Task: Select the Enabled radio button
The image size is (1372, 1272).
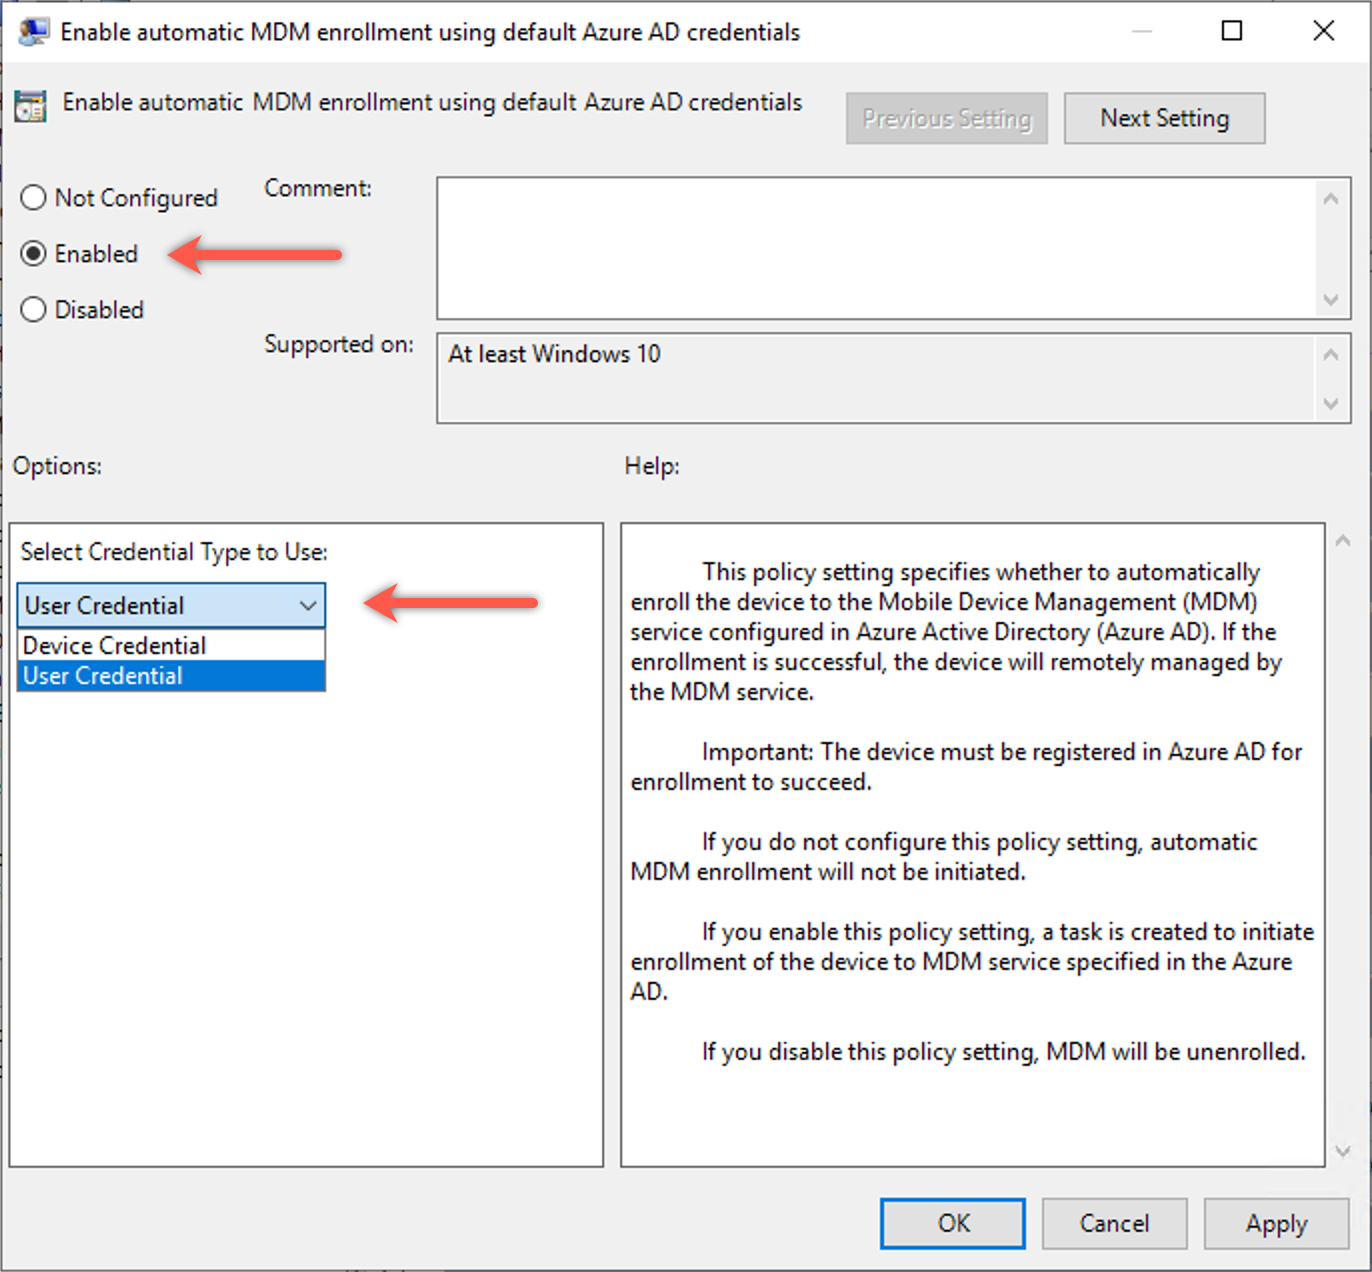Action: tap(32, 254)
